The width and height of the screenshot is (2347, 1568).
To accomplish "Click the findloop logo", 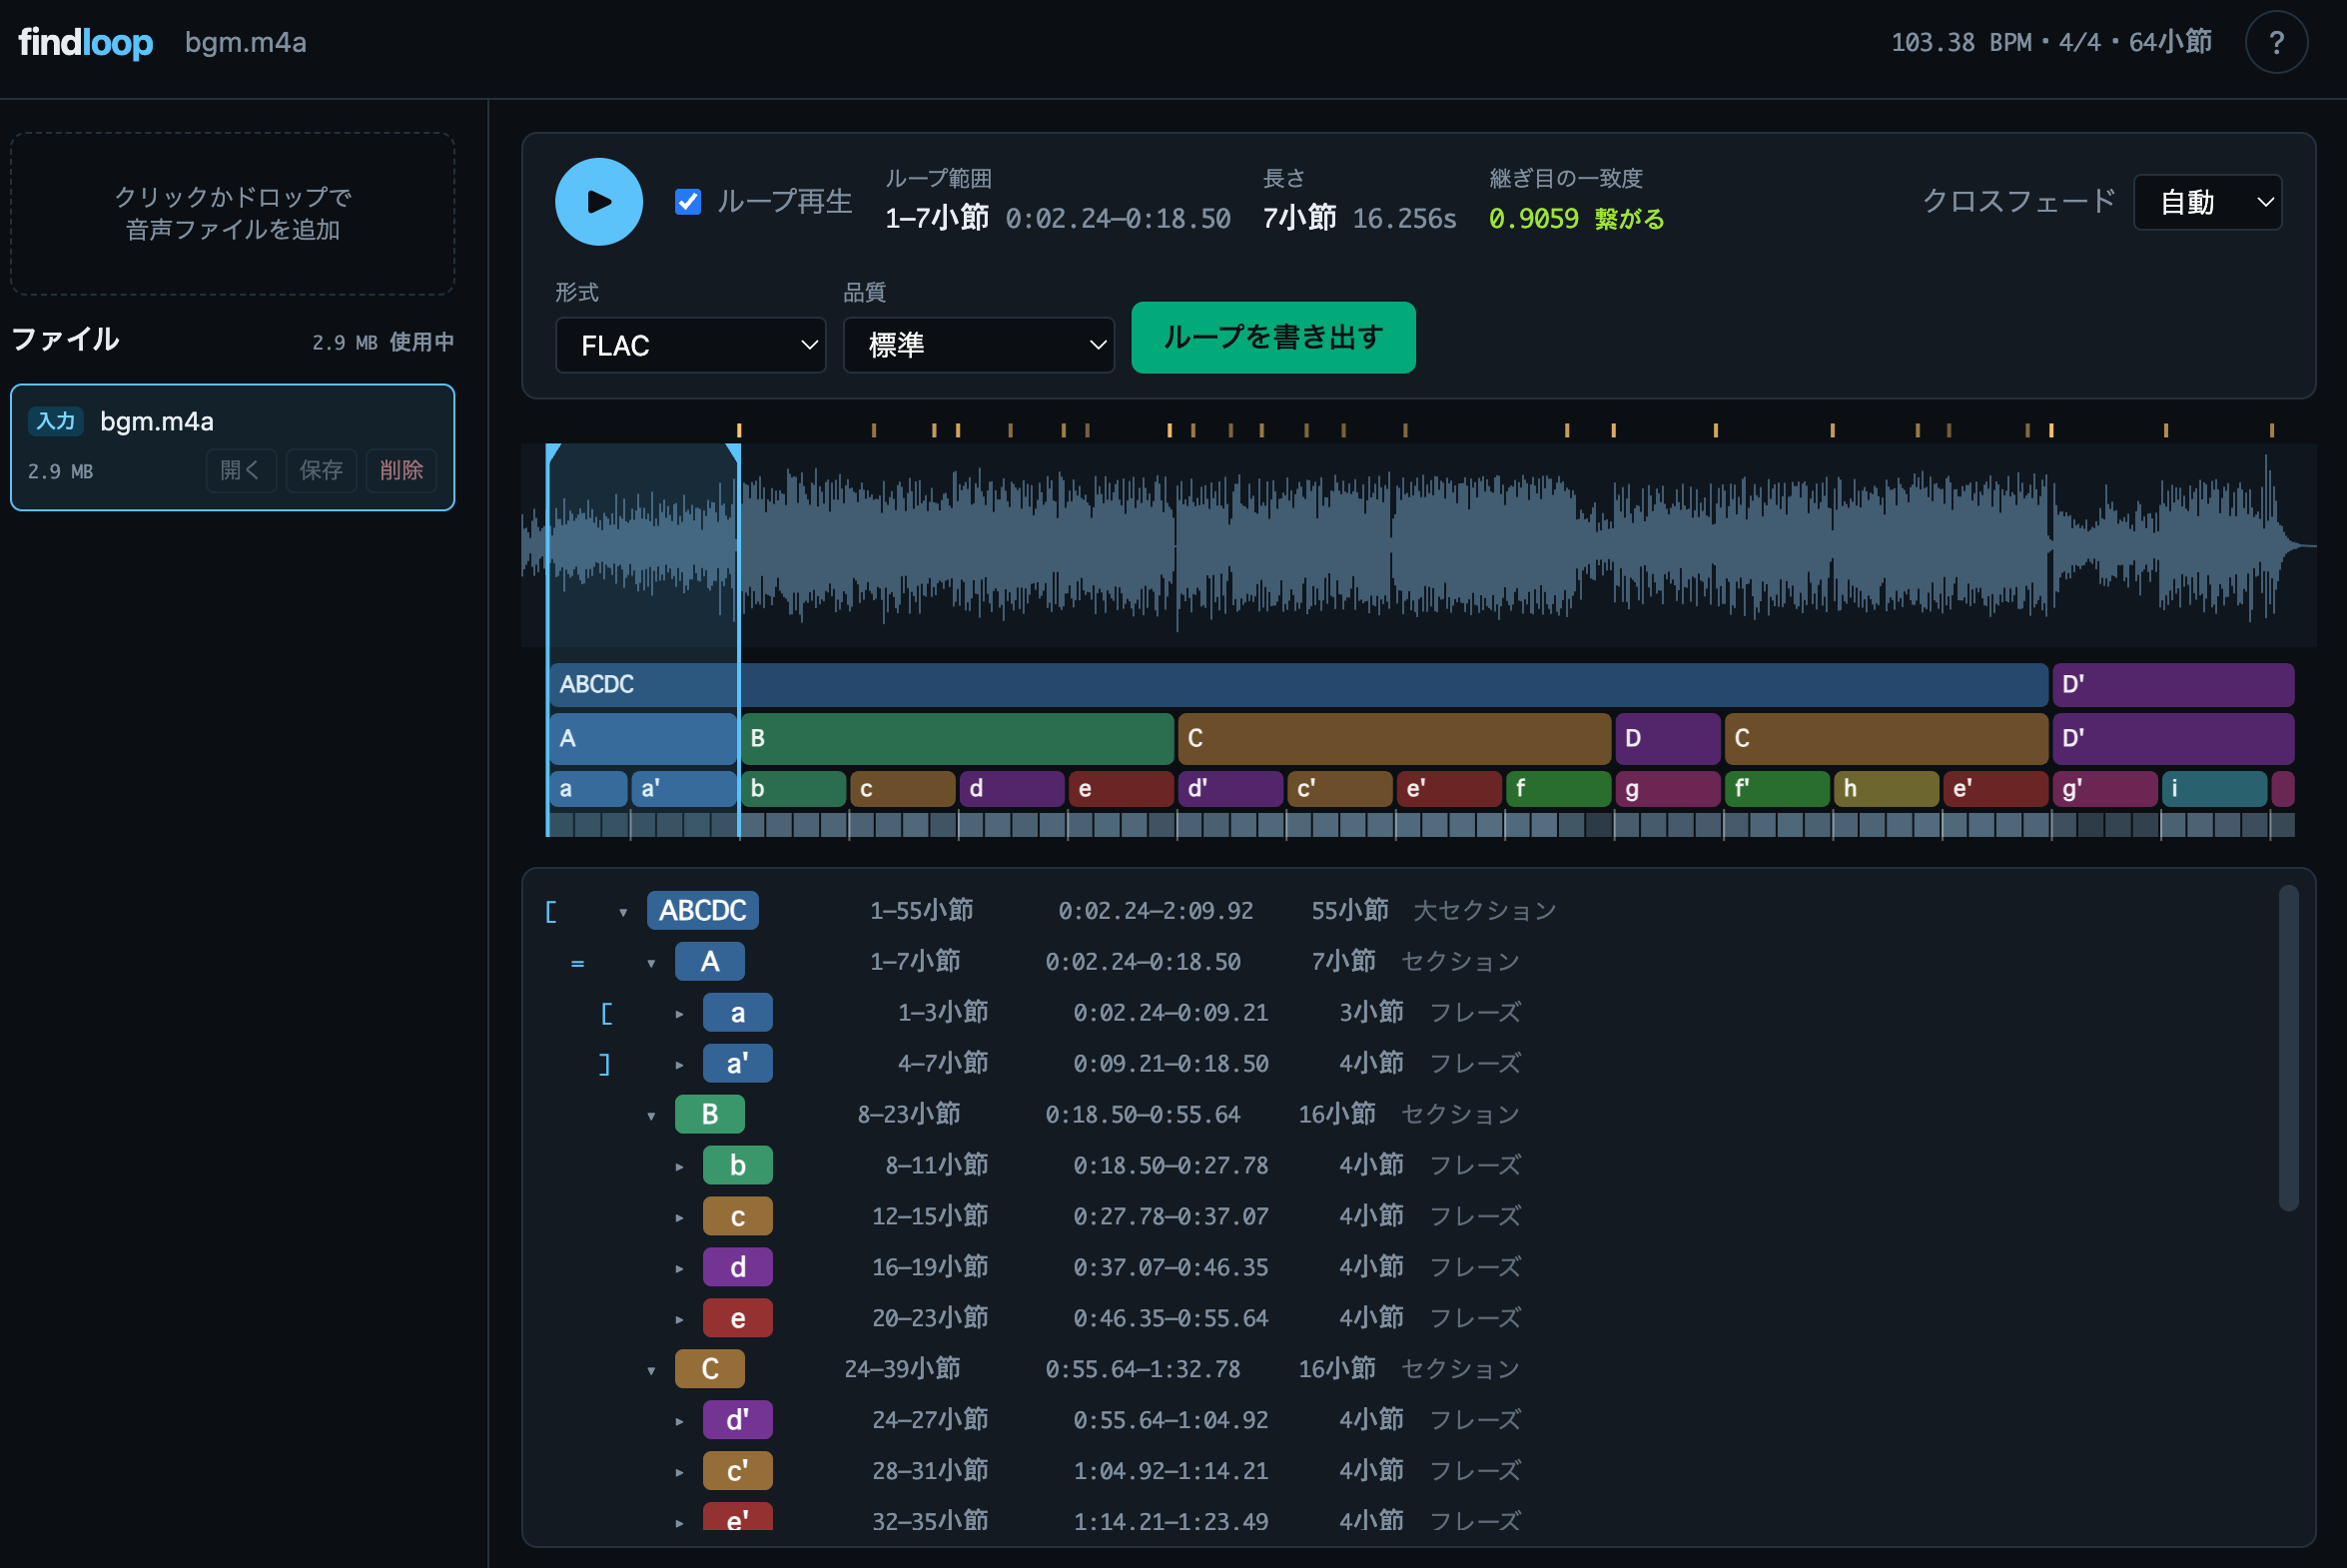I will (85, 42).
